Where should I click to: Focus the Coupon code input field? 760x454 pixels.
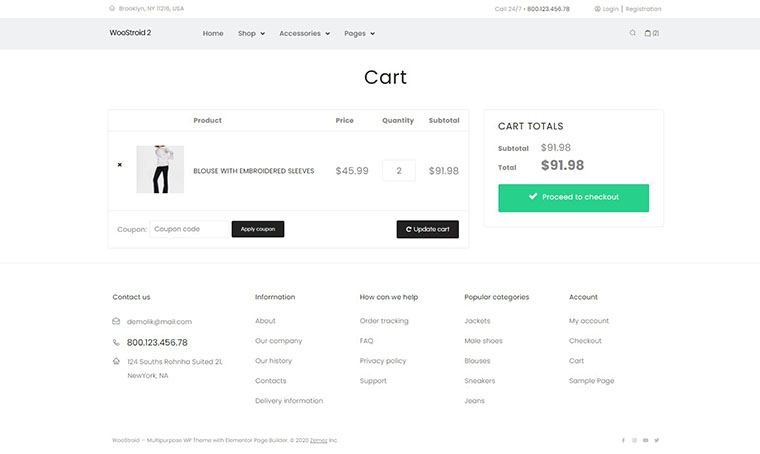point(189,229)
